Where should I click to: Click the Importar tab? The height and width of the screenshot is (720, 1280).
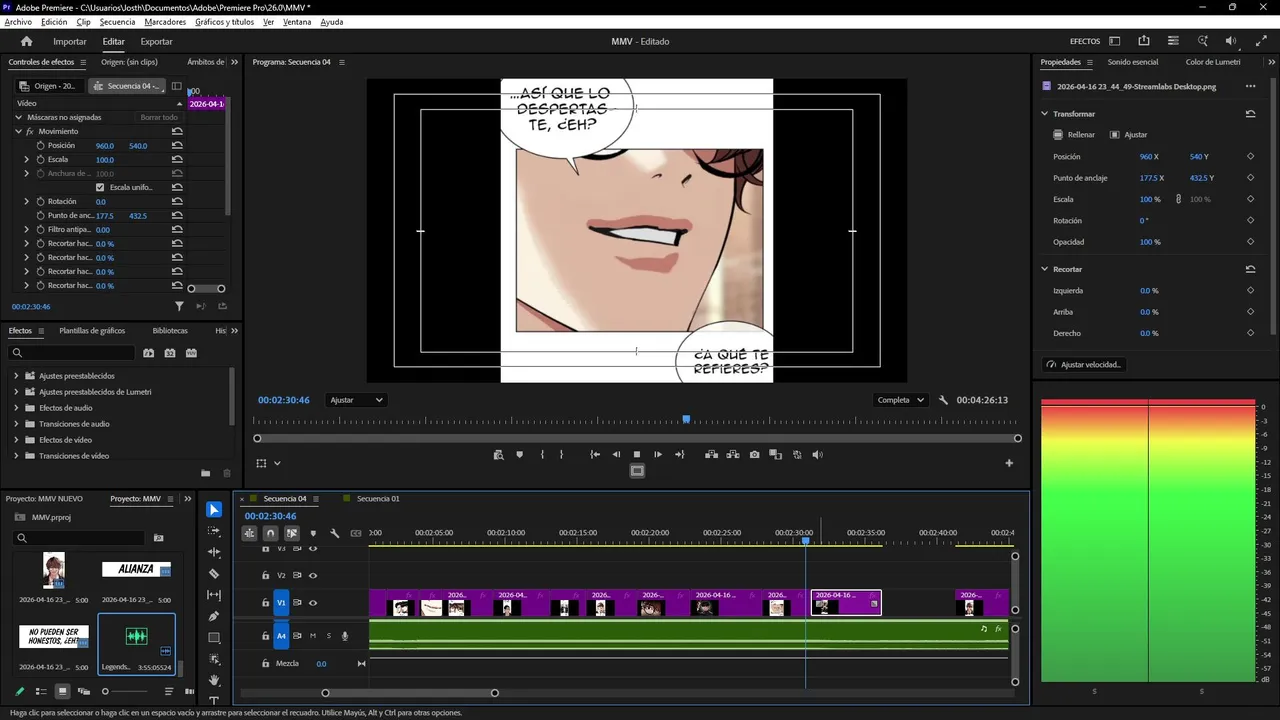[x=70, y=41]
